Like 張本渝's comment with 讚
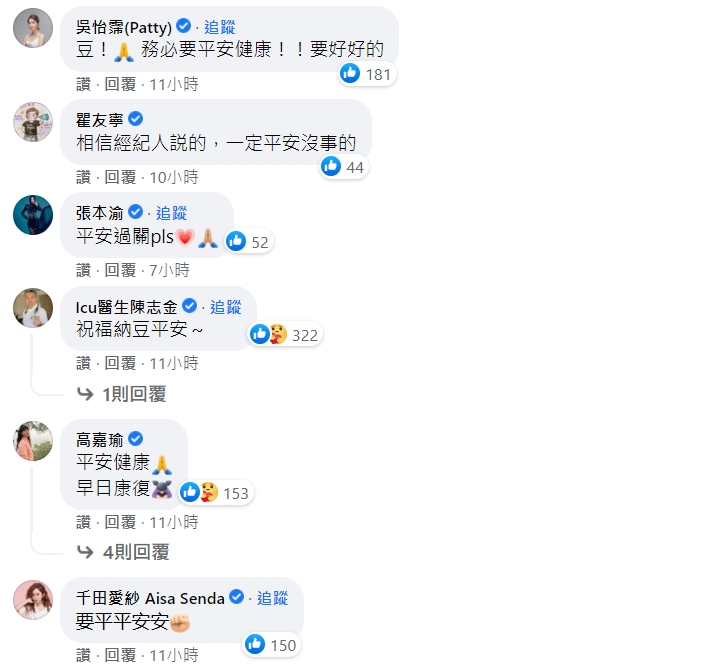705x669 pixels. coord(84,270)
